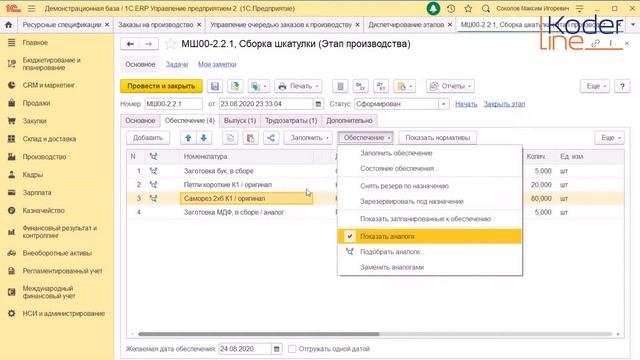Open the history clock icon

click(x=451, y=8)
